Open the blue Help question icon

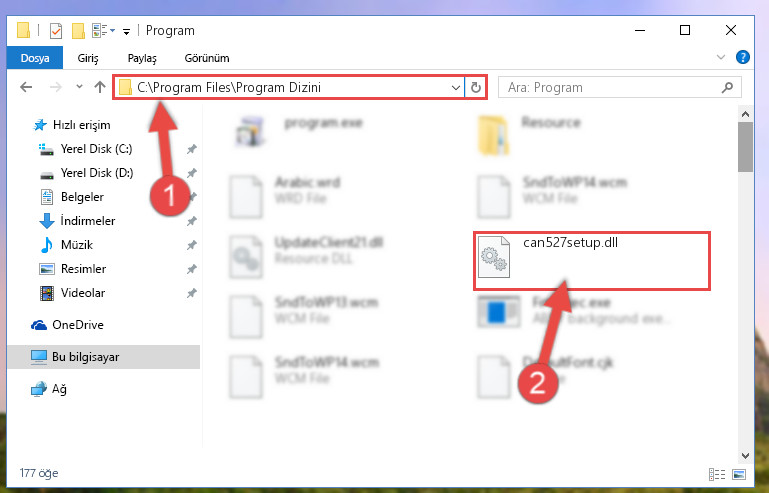pyautogui.click(x=743, y=57)
